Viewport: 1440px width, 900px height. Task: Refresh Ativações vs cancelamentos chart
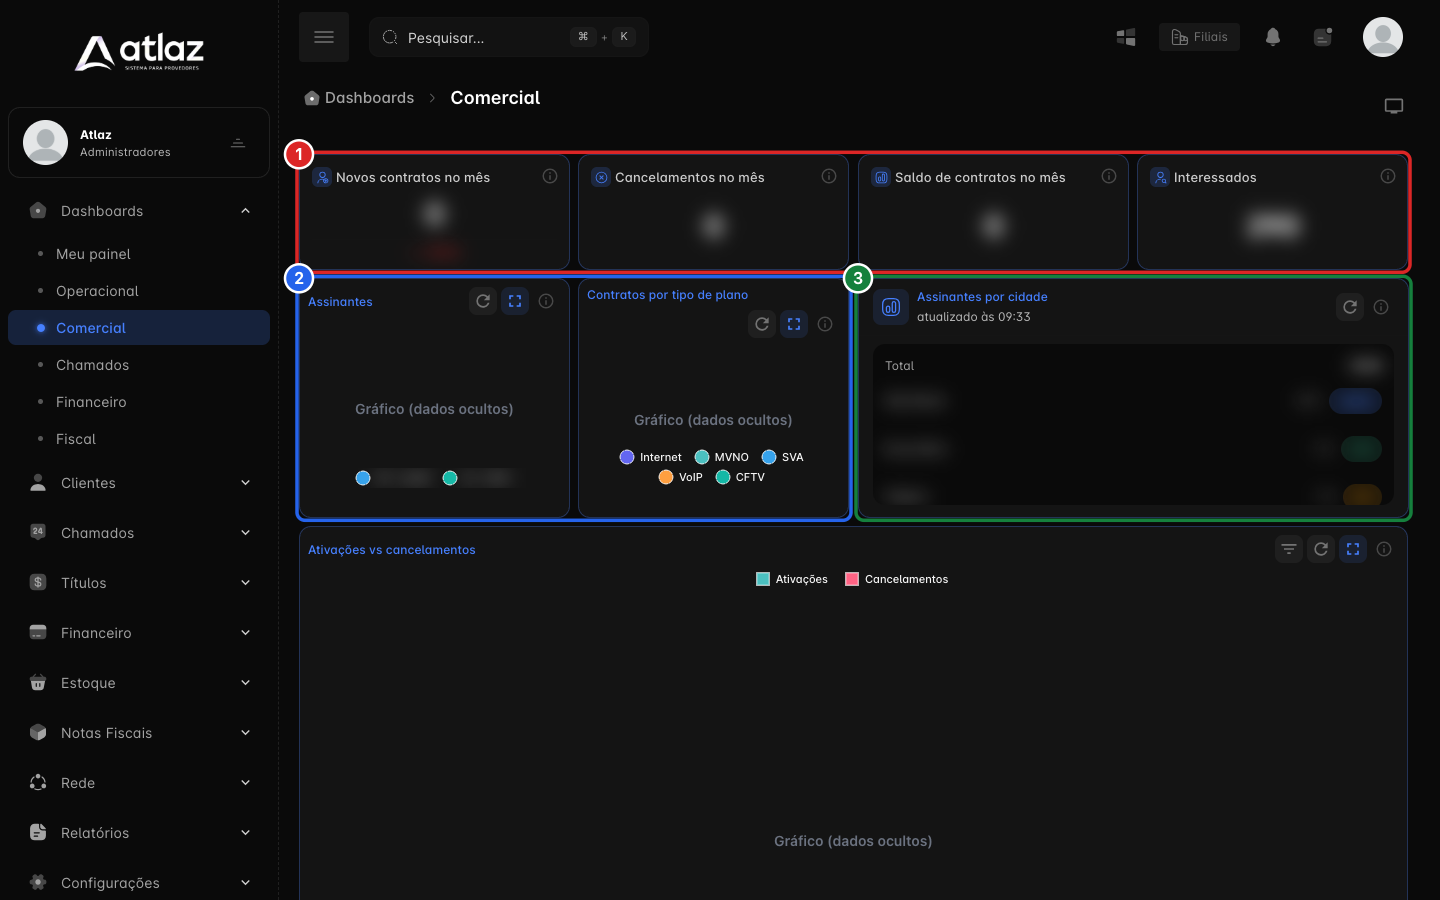coord(1321,549)
